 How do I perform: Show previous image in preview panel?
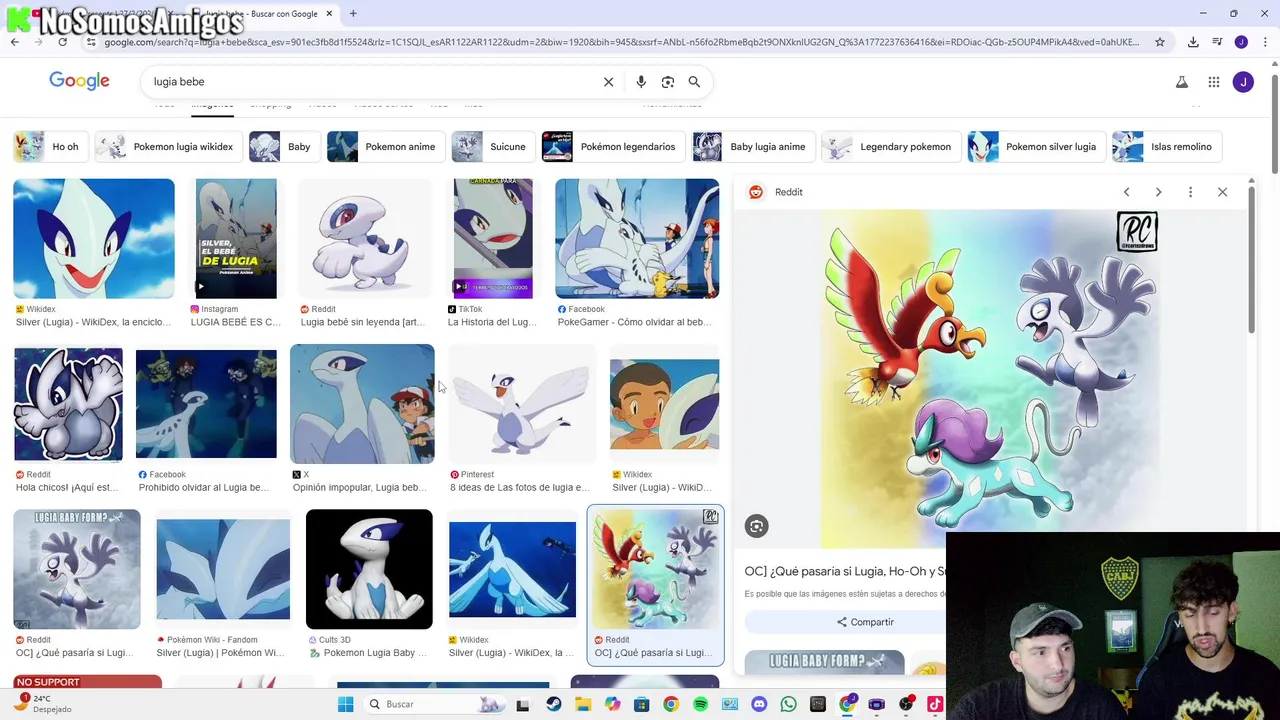pyautogui.click(x=1126, y=192)
